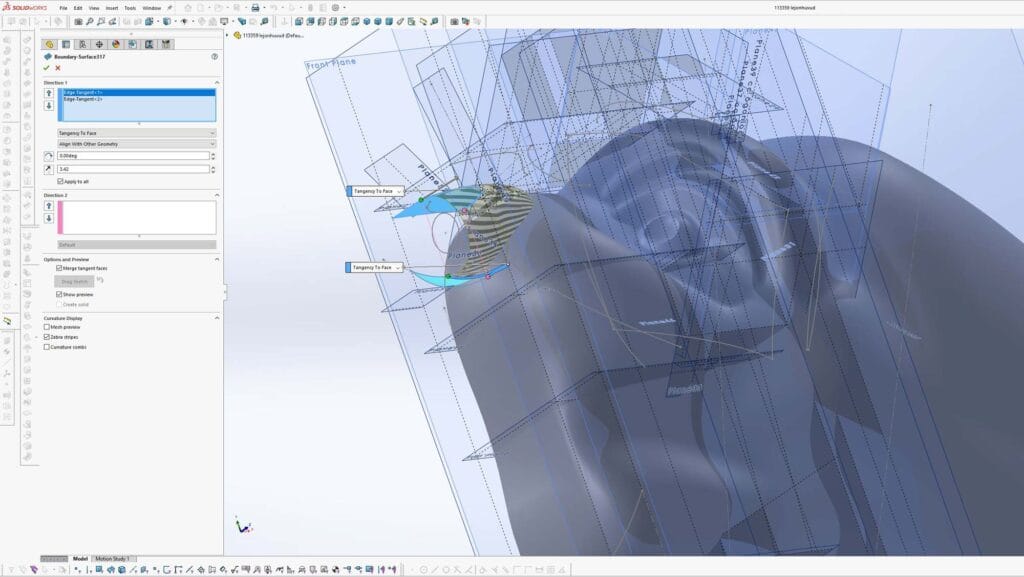1024x577 pixels.
Task: Cancel the feature with red X
Action: coord(58,68)
